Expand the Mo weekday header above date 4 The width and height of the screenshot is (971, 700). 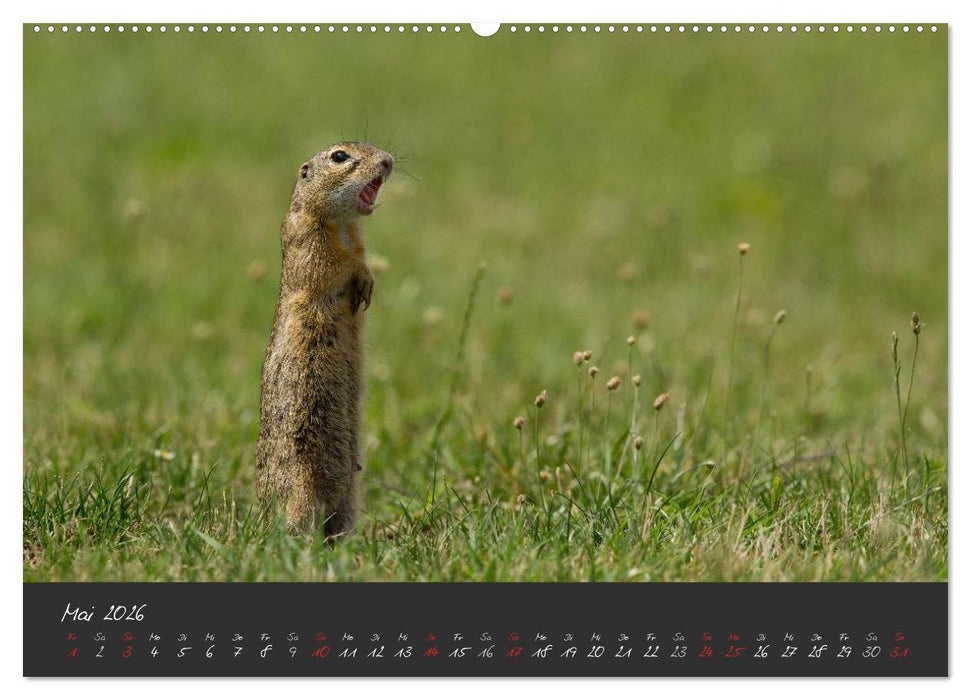[153, 634]
